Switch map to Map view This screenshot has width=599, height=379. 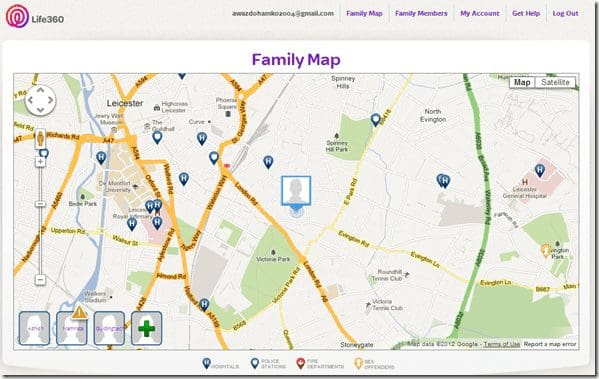522,82
